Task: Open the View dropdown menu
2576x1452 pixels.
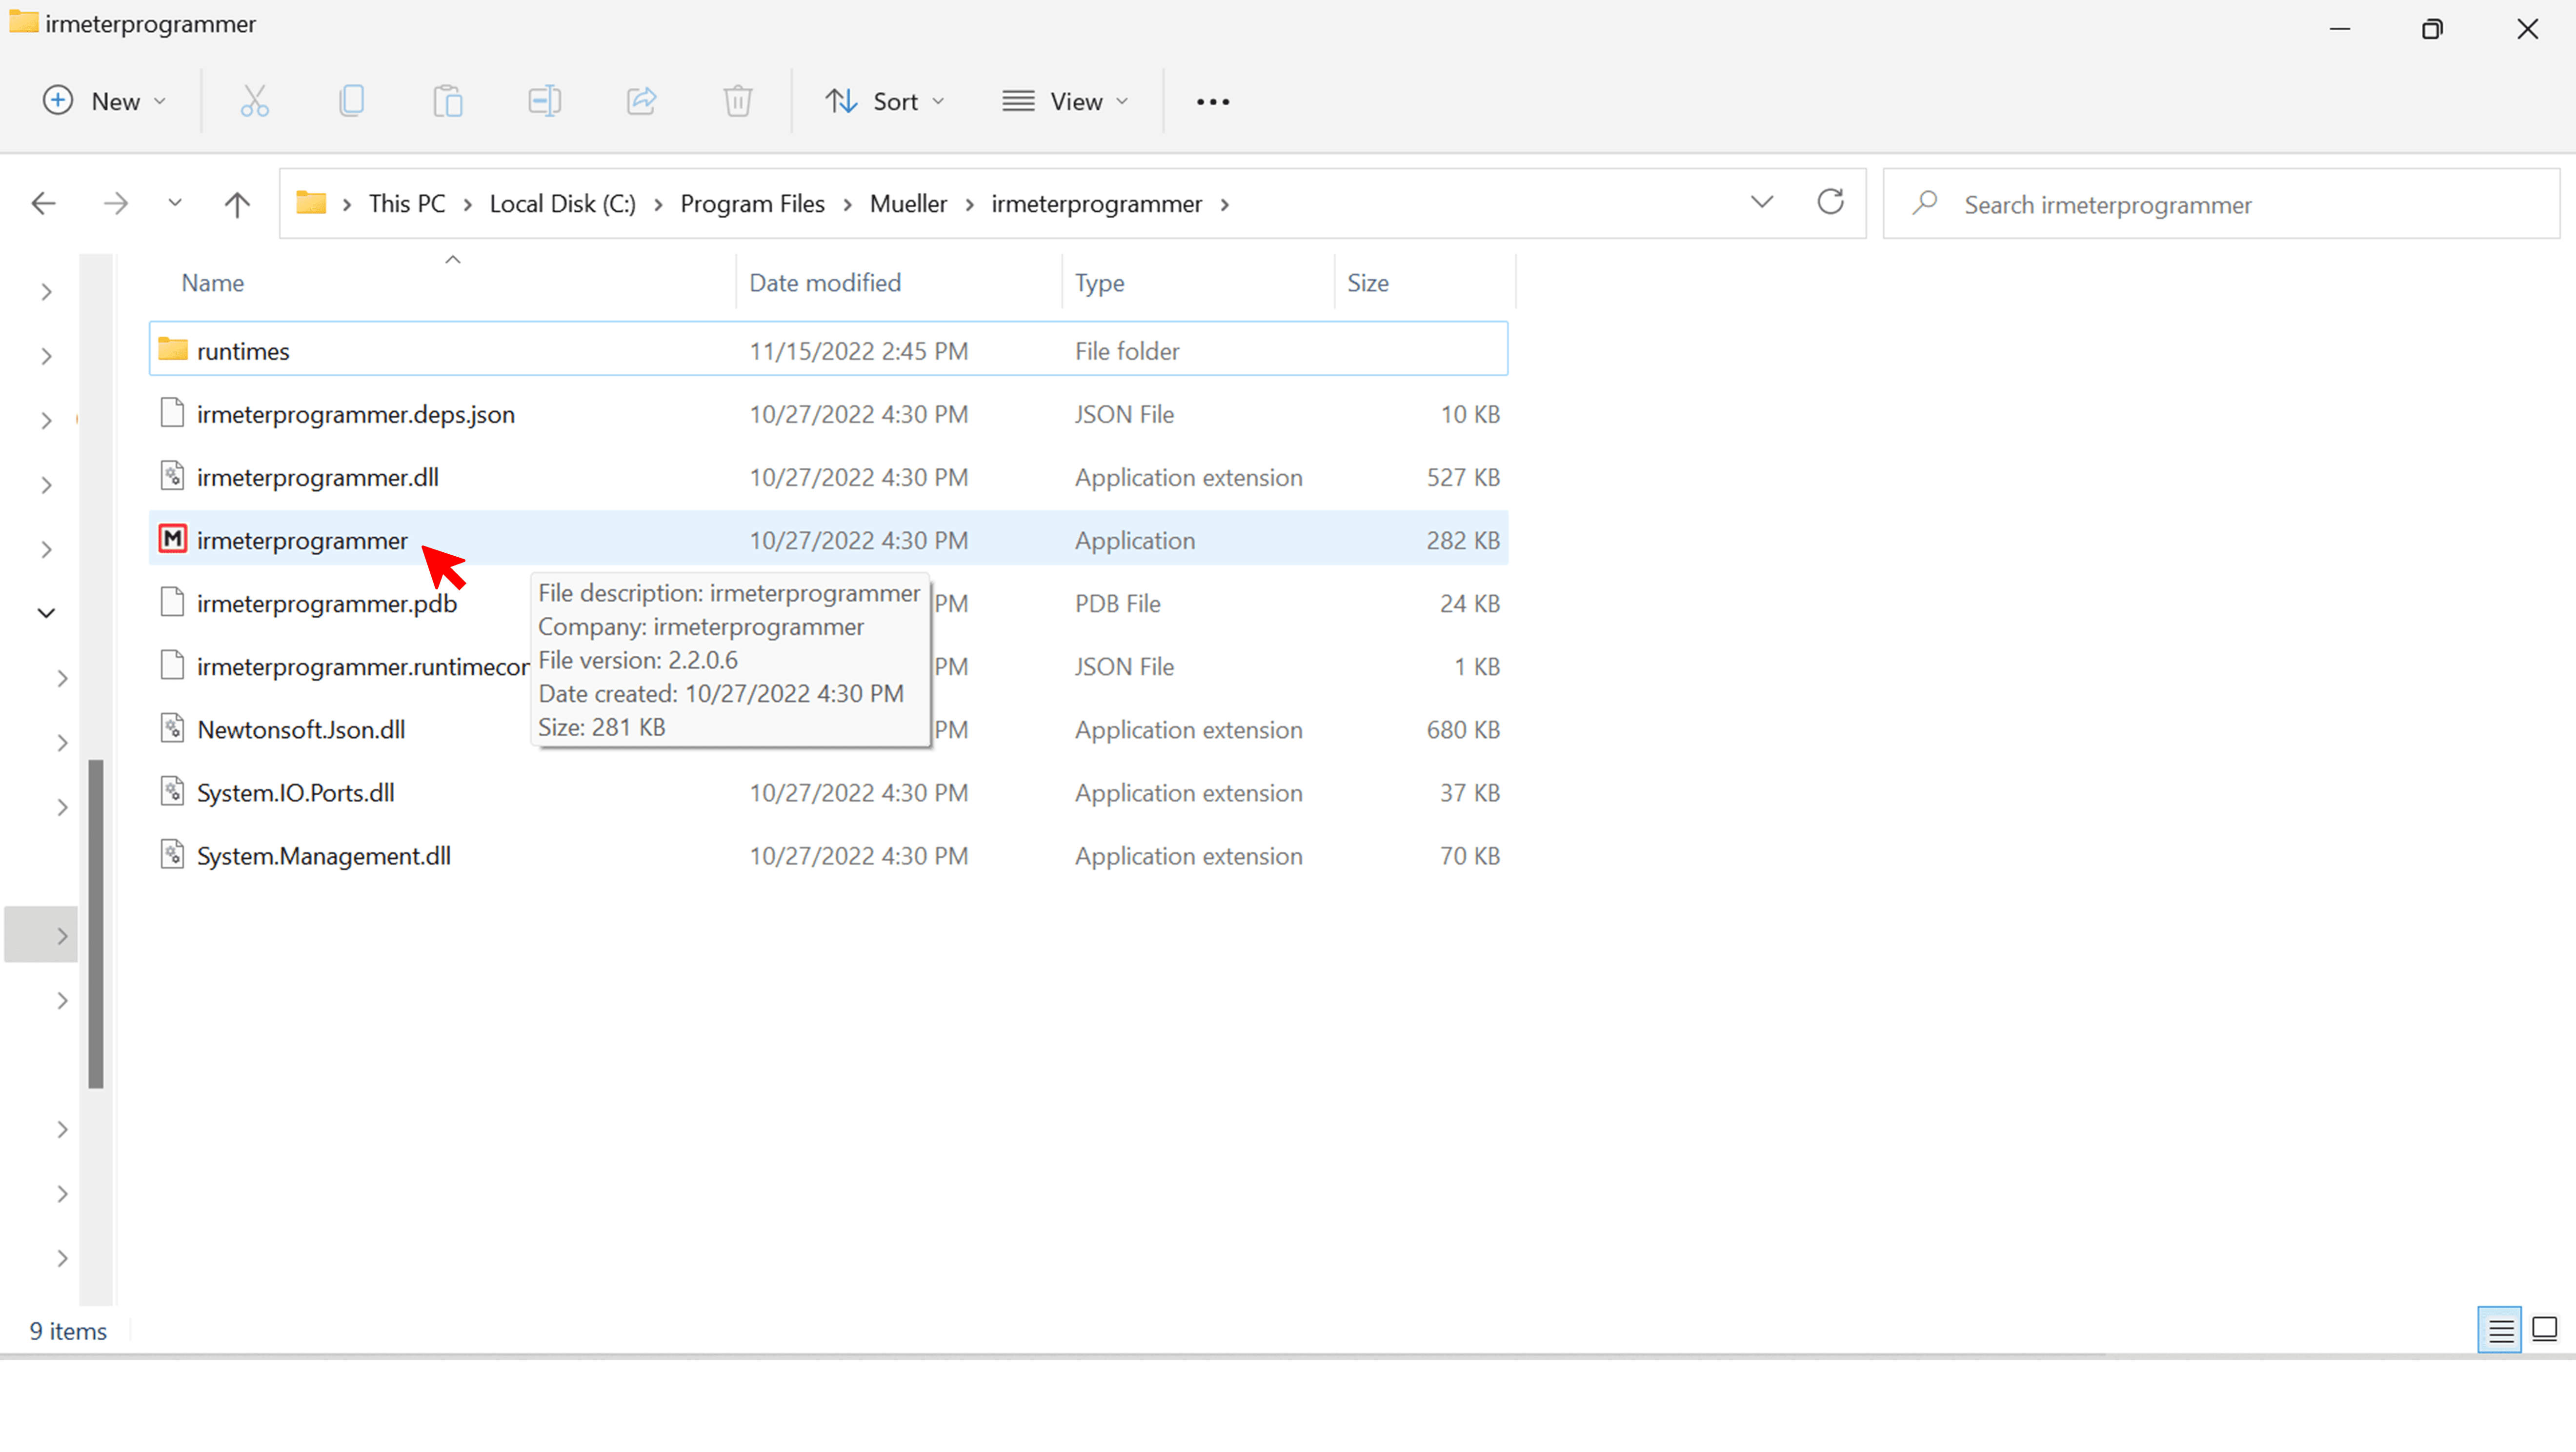Action: 1066,101
